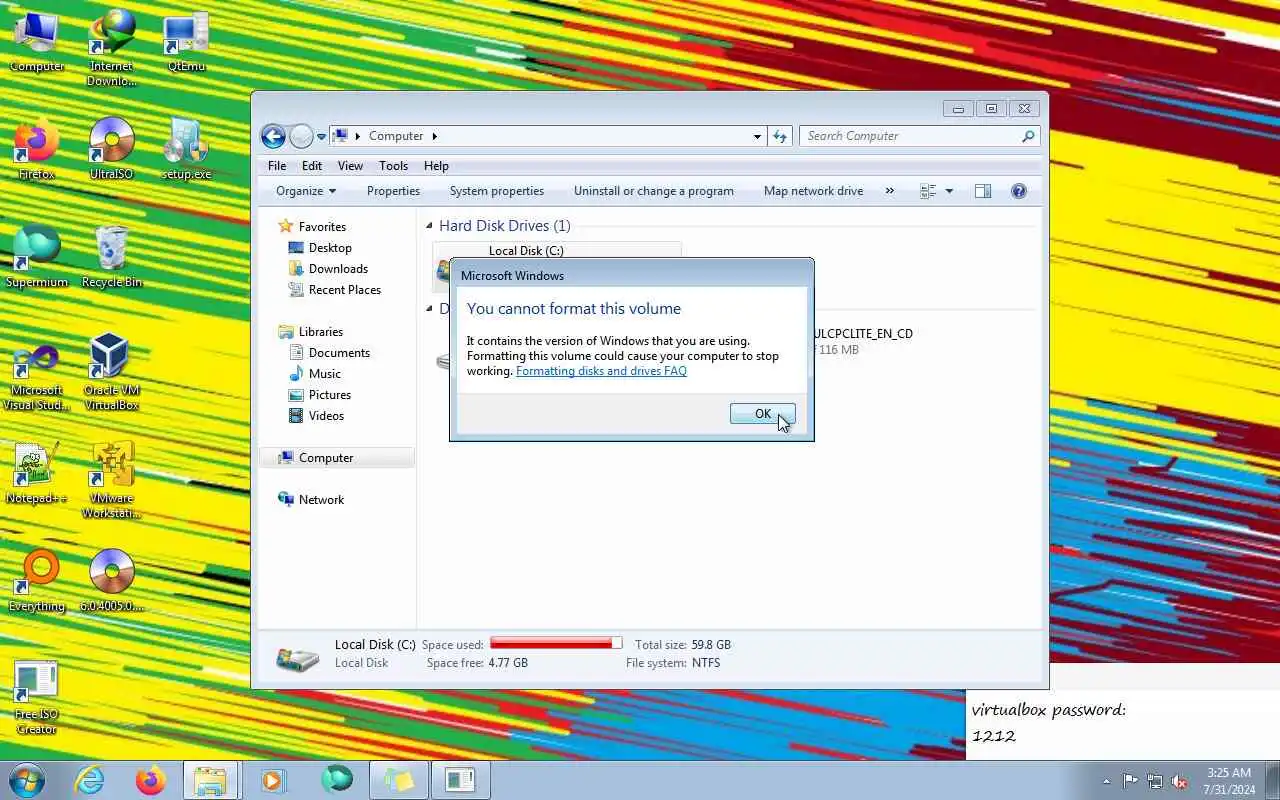Launch the Free ISO Creator shortcut
Screen dimensions: 1280x800
click(x=37, y=698)
